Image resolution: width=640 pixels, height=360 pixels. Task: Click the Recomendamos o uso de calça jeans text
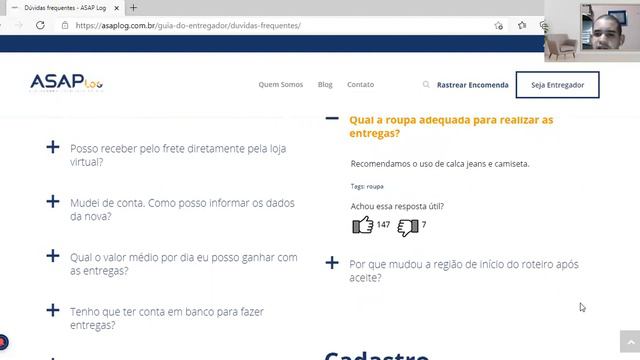(x=440, y=164)
